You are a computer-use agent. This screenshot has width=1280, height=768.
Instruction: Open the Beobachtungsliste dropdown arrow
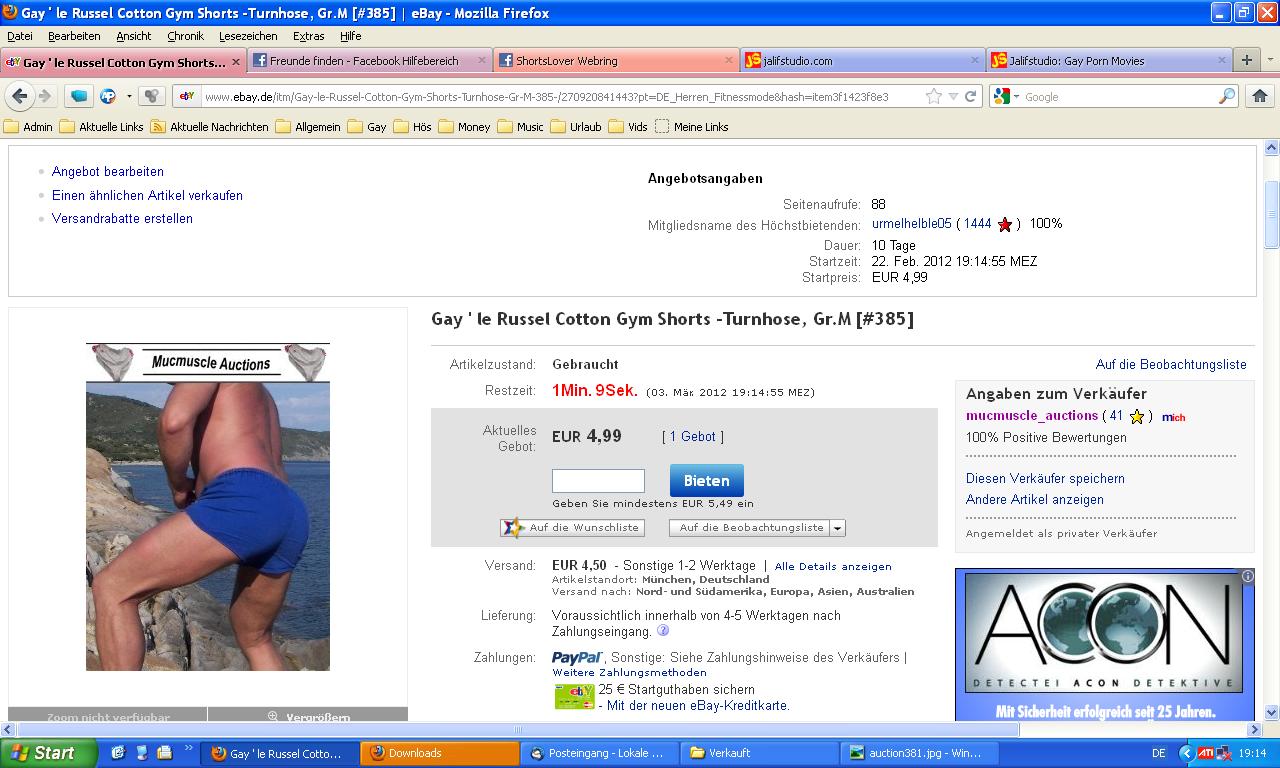point(838,528)
